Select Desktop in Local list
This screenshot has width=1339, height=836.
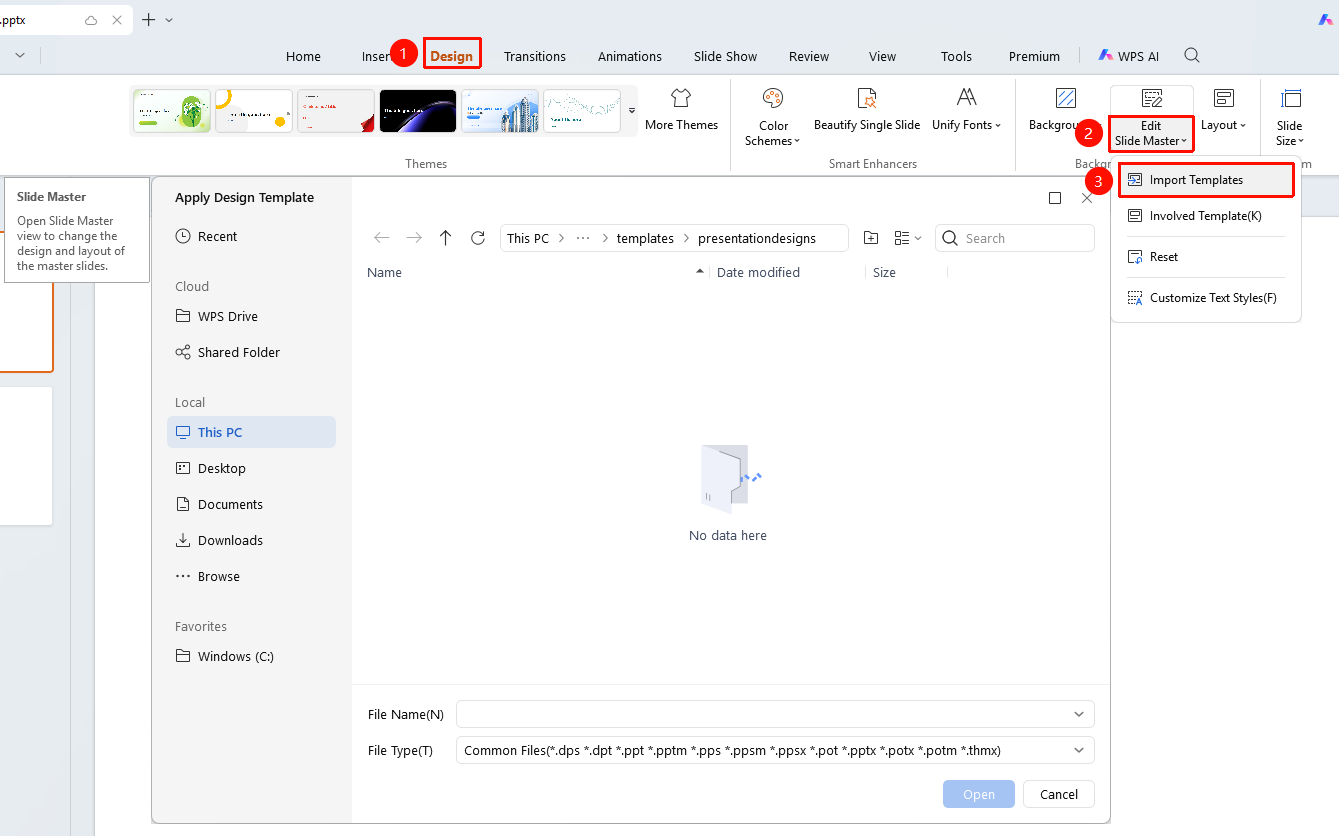211,469
